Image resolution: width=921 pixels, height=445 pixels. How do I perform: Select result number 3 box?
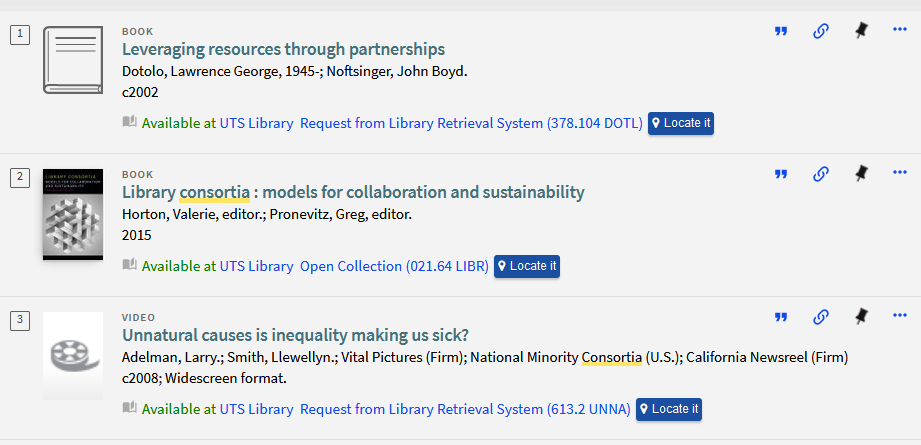20,320
